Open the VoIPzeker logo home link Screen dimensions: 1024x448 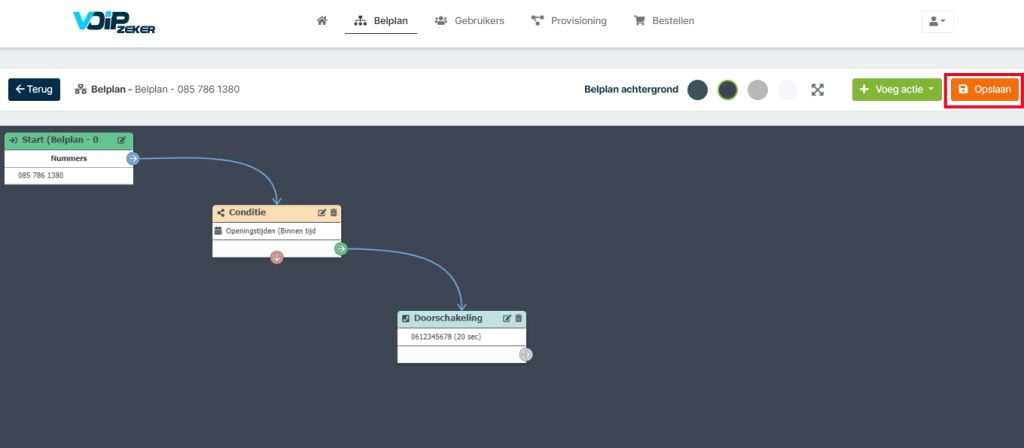coord(114,22)
